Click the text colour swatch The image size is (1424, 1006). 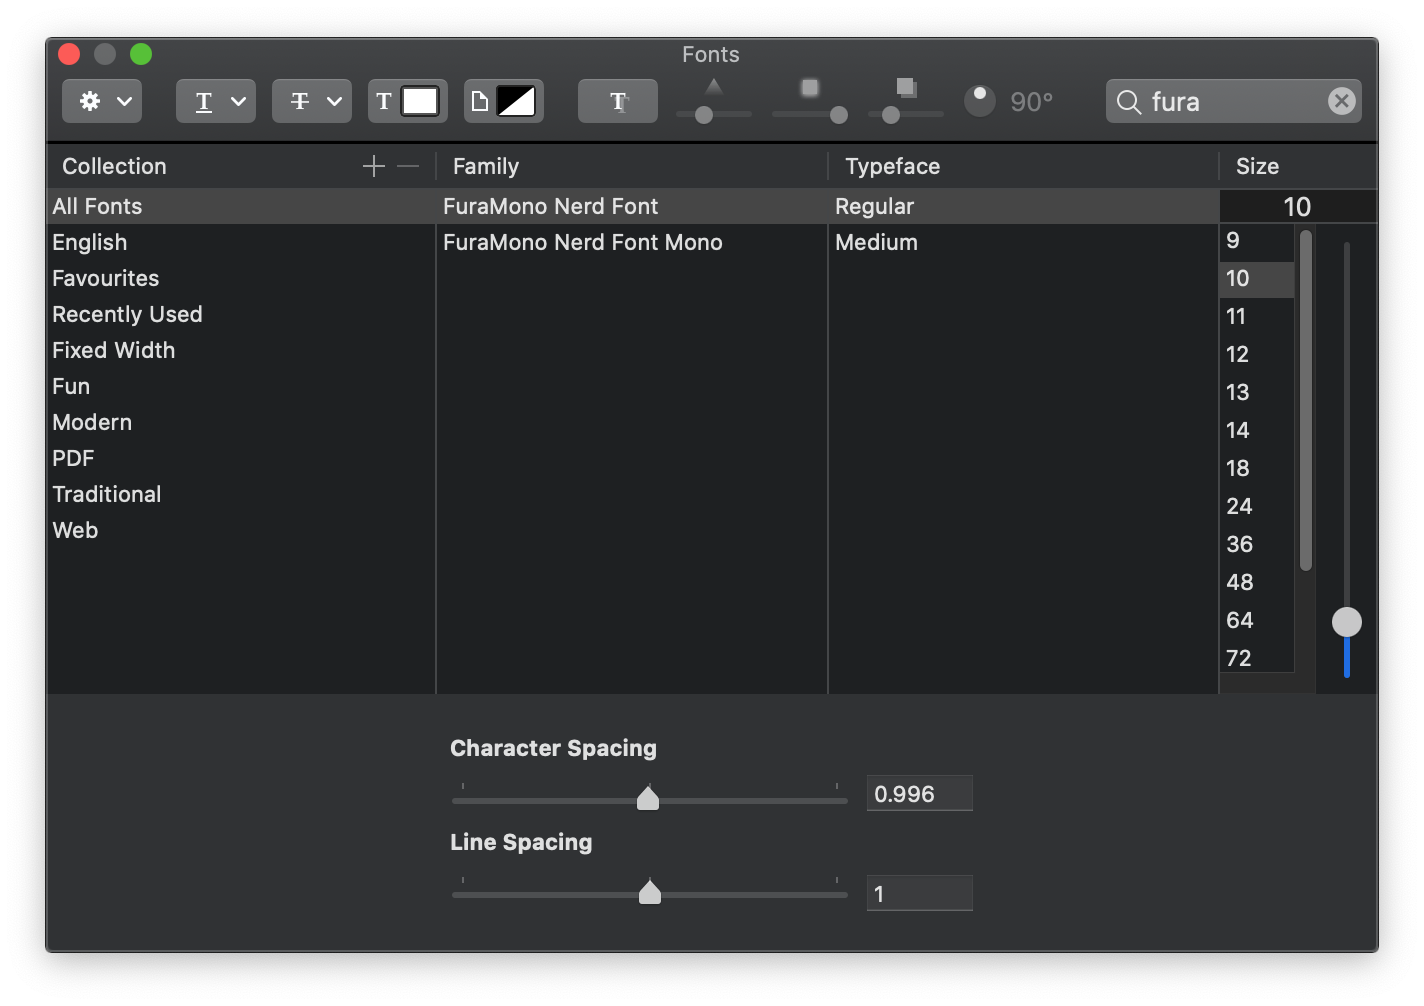point(419,101)
